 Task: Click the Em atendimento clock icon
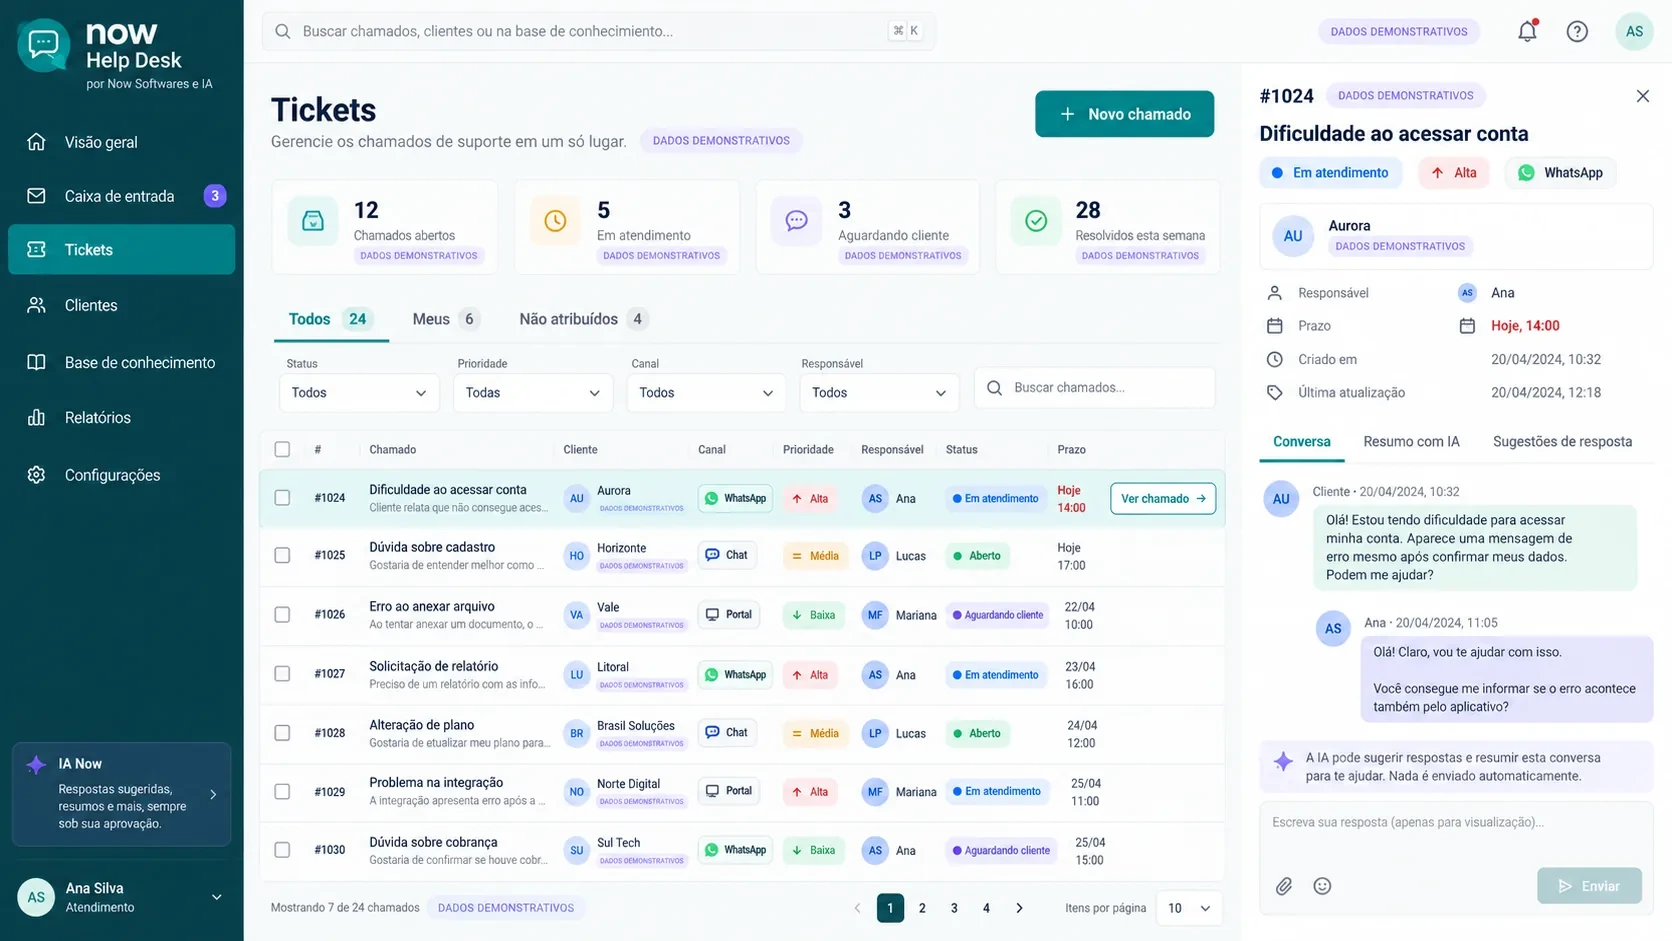tap(555, 221)
